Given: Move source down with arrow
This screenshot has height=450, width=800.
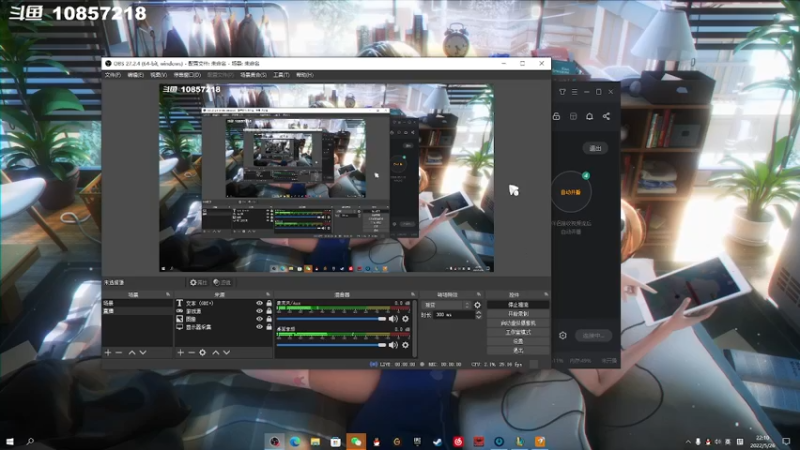Looking at the screenshot, I should (227, 353).
